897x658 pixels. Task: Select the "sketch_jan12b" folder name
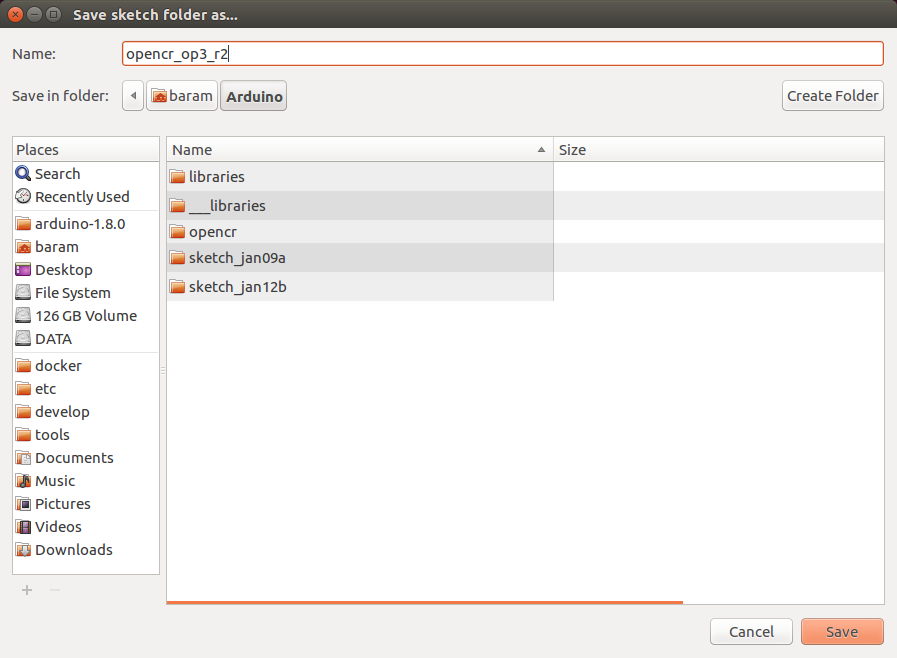(238, 287)
